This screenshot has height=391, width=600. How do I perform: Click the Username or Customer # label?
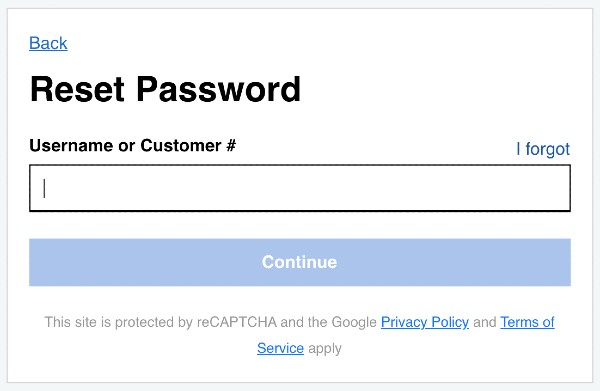[x=132, y=145]
